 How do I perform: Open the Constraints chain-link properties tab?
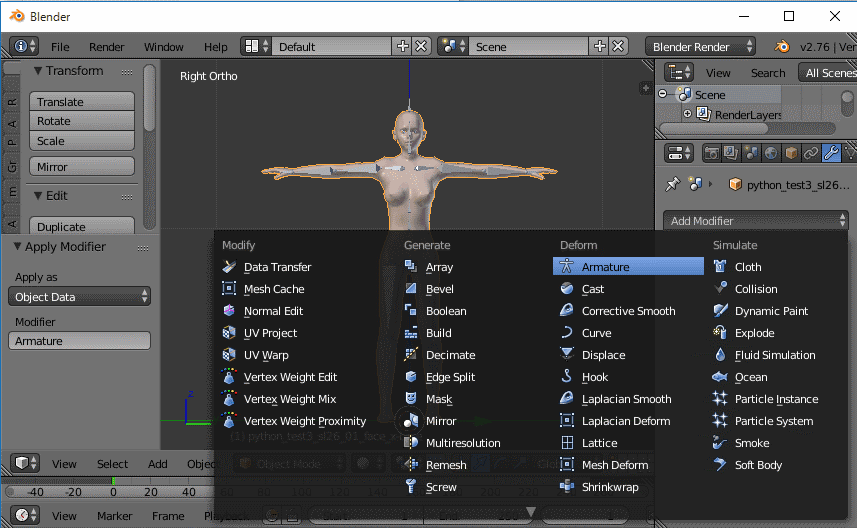[811, 153]
